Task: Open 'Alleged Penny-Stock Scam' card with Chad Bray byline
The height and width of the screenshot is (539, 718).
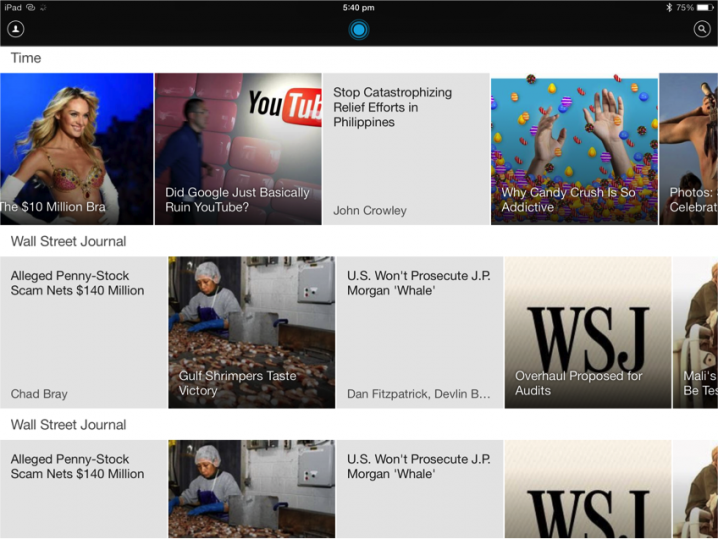Action: [83, 332]
